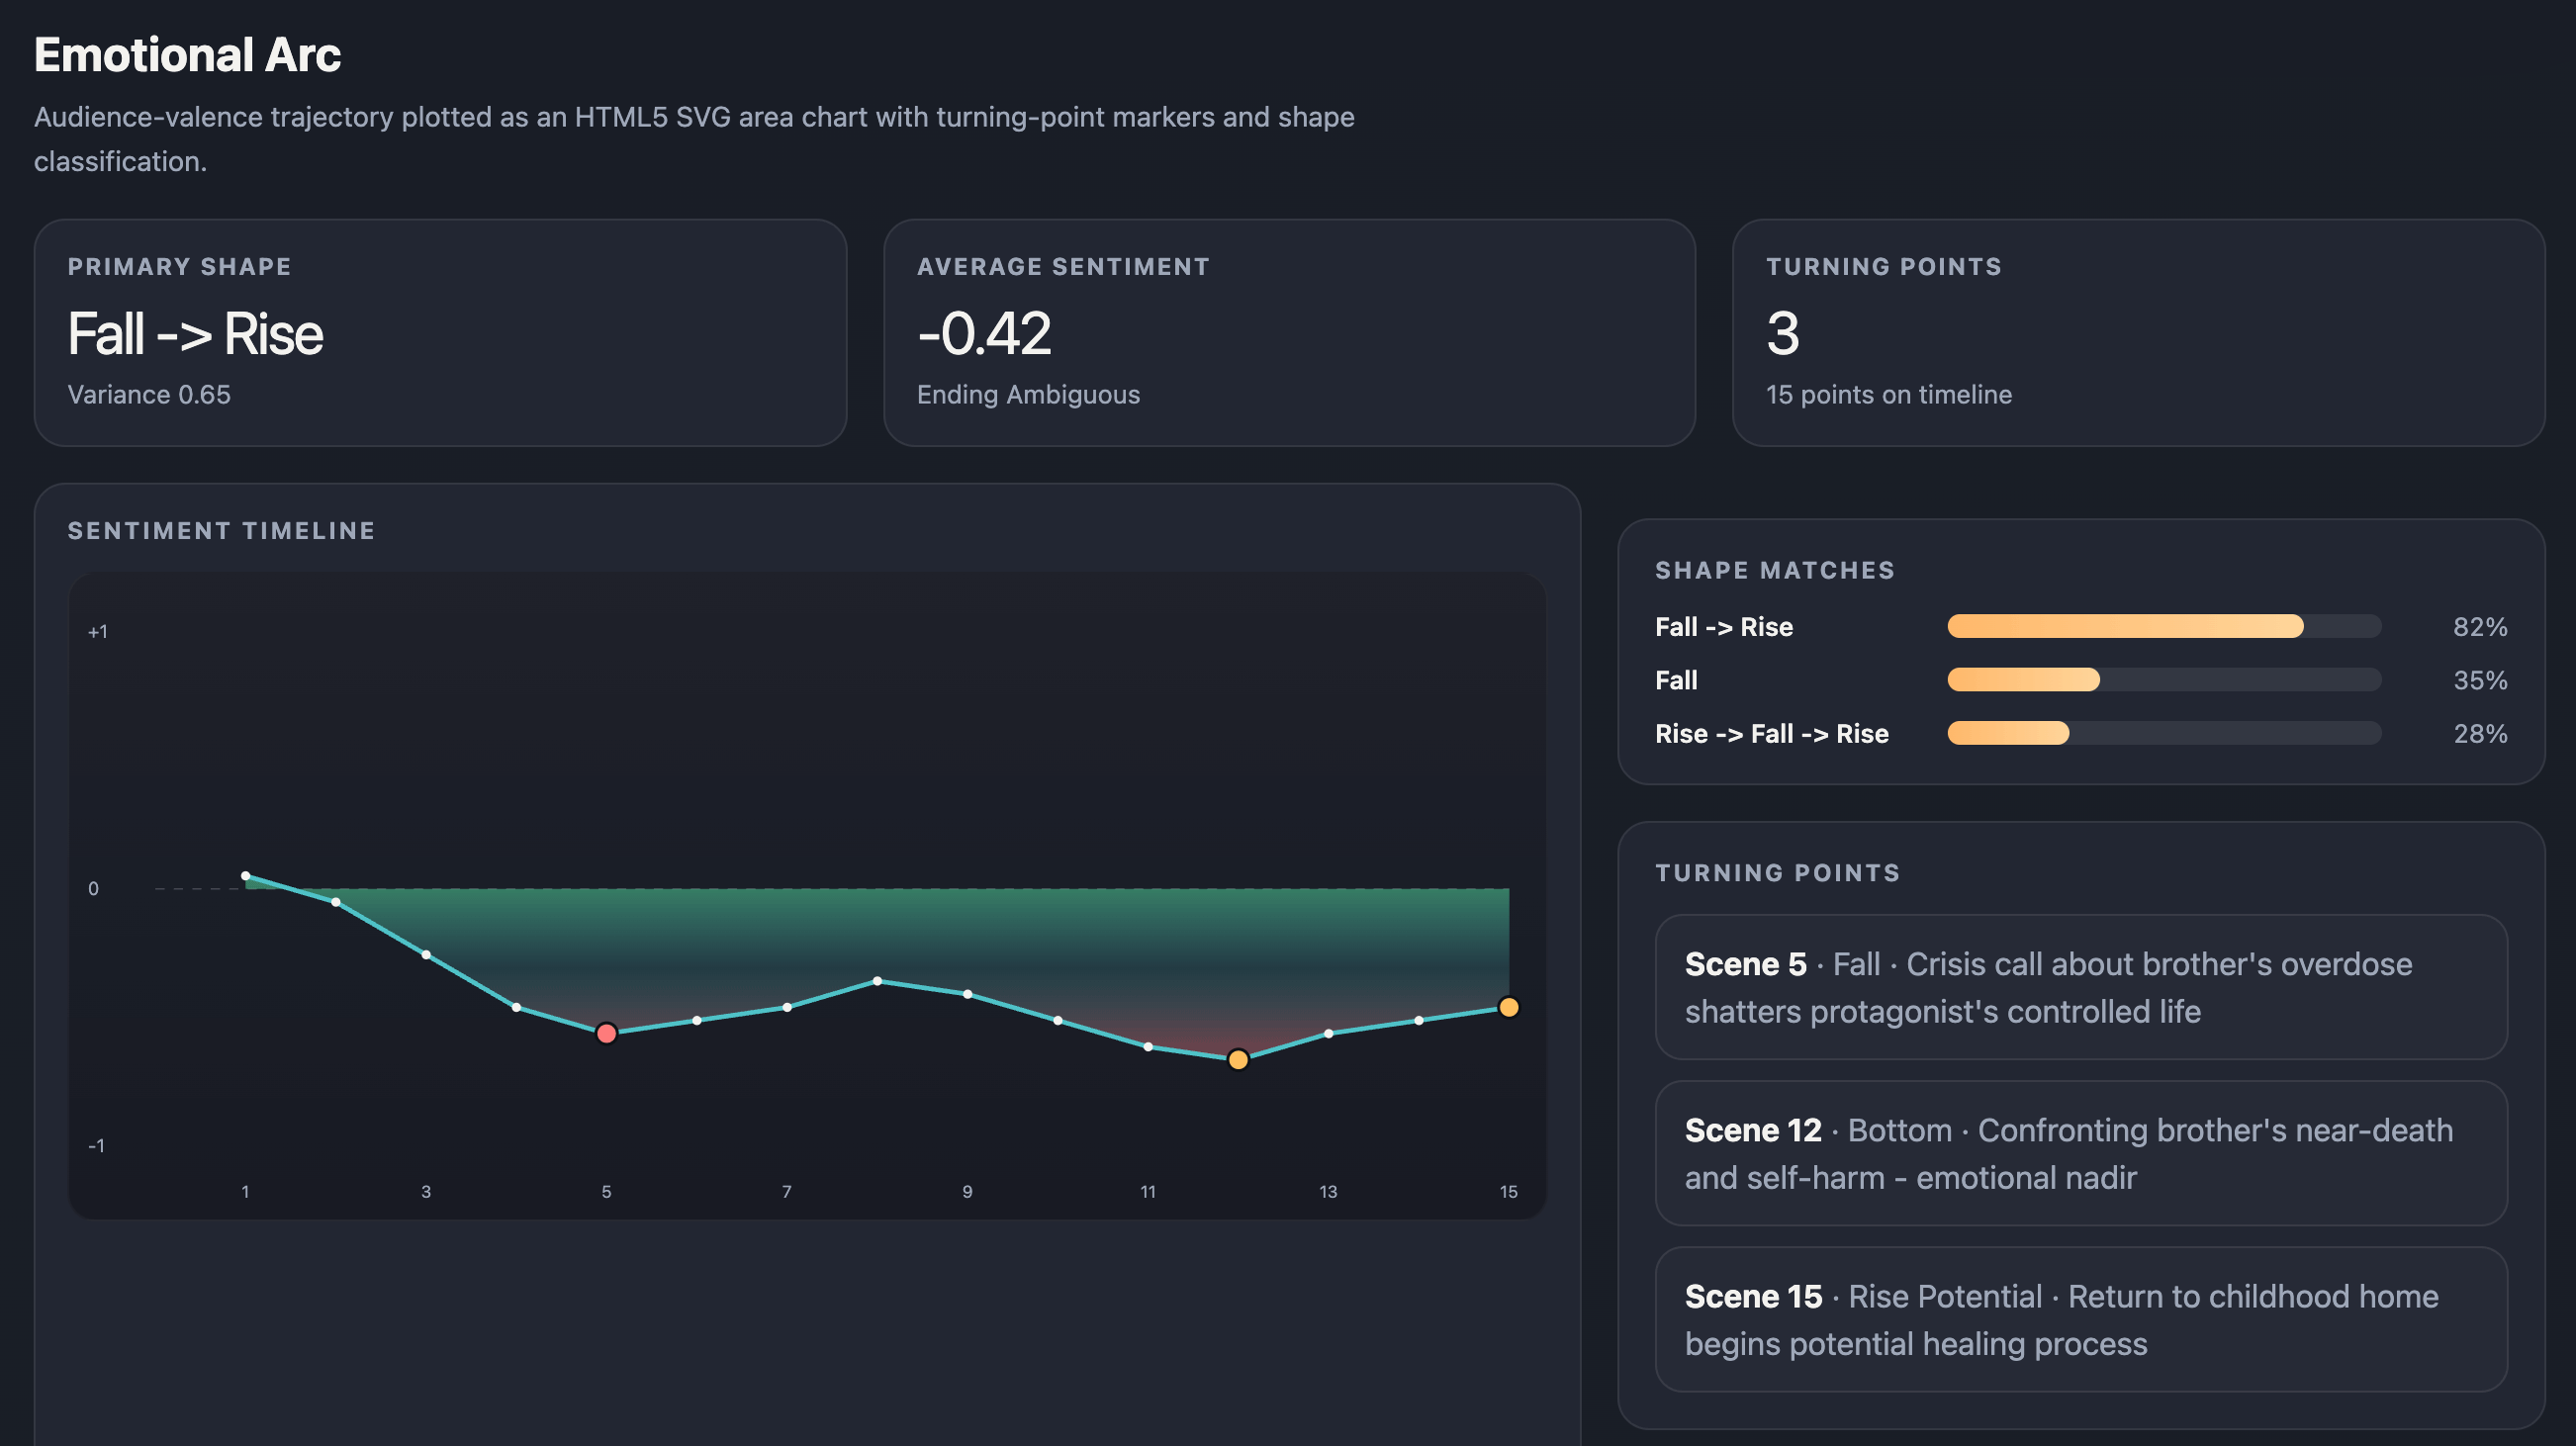Click the 'Emotional Arc' heading
The image size is (2576, 1446).
[187, 55]
